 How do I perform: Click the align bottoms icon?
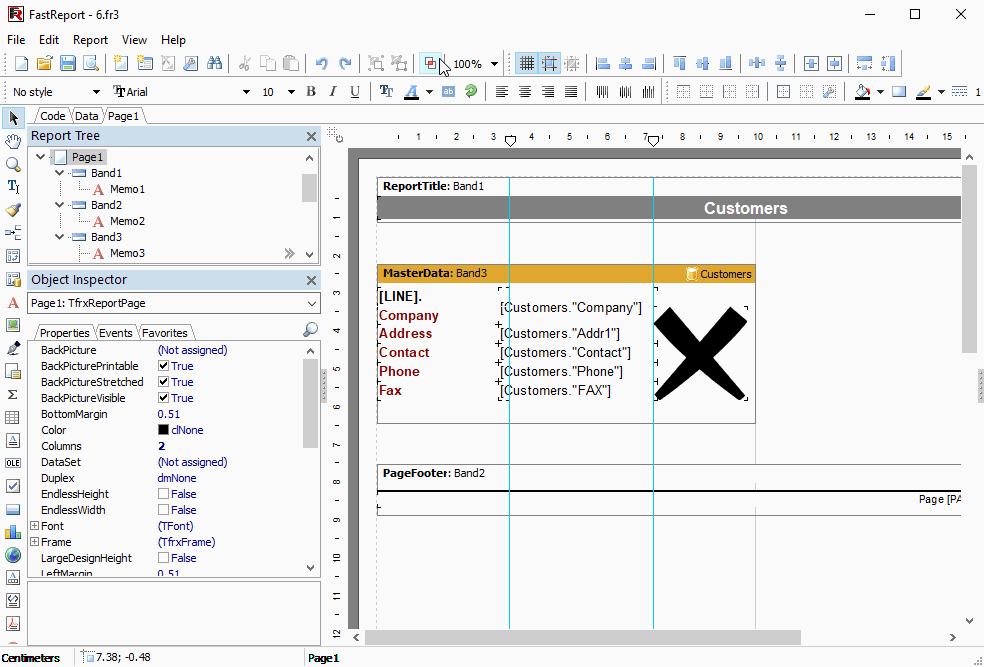point(725,63)
